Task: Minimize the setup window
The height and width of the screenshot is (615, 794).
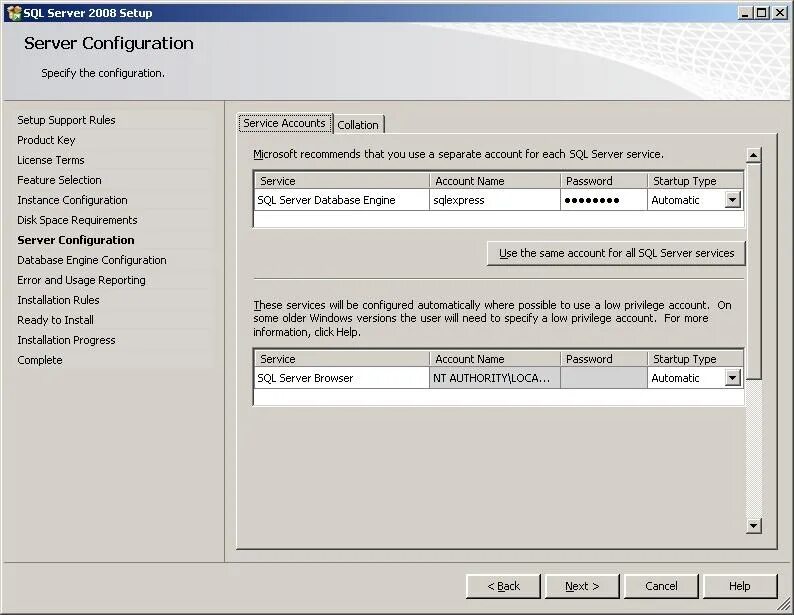Action: pos(744,13)
